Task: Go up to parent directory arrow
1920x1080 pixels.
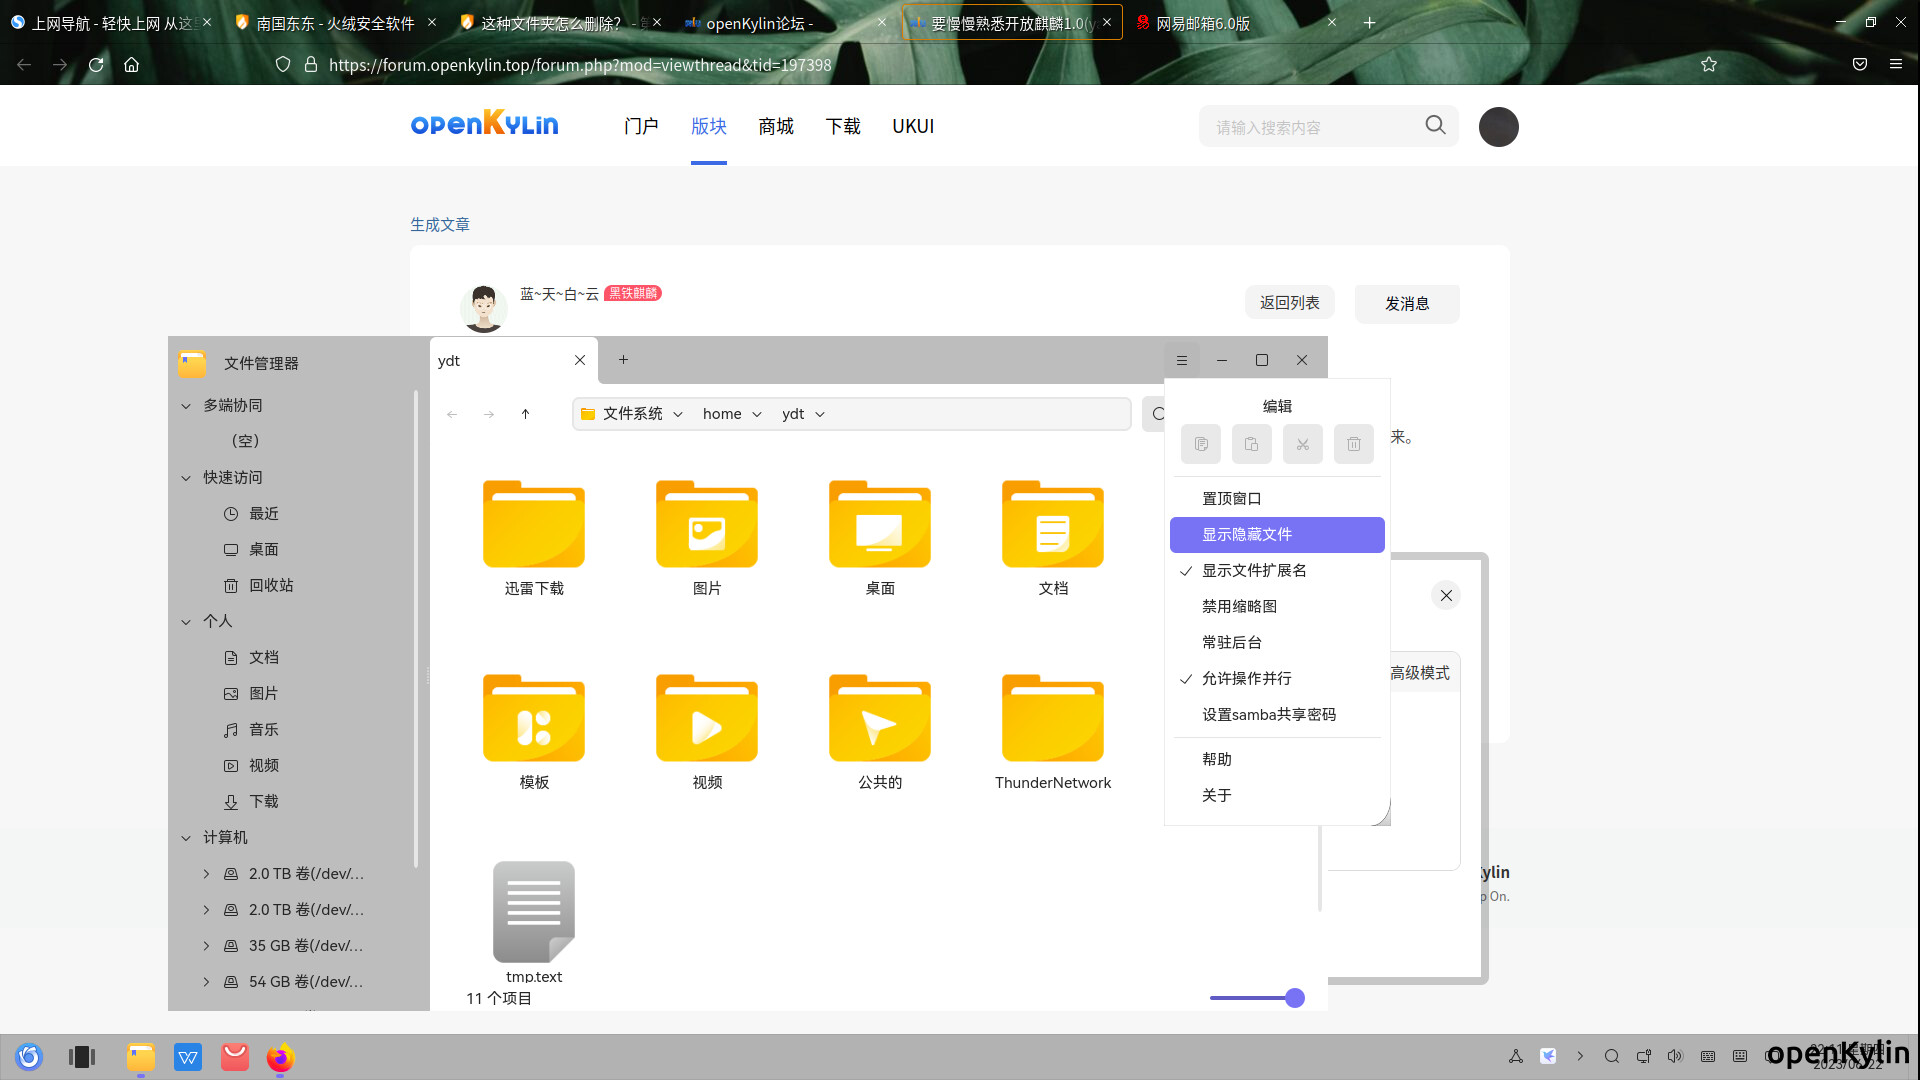Action: point(525,414)
